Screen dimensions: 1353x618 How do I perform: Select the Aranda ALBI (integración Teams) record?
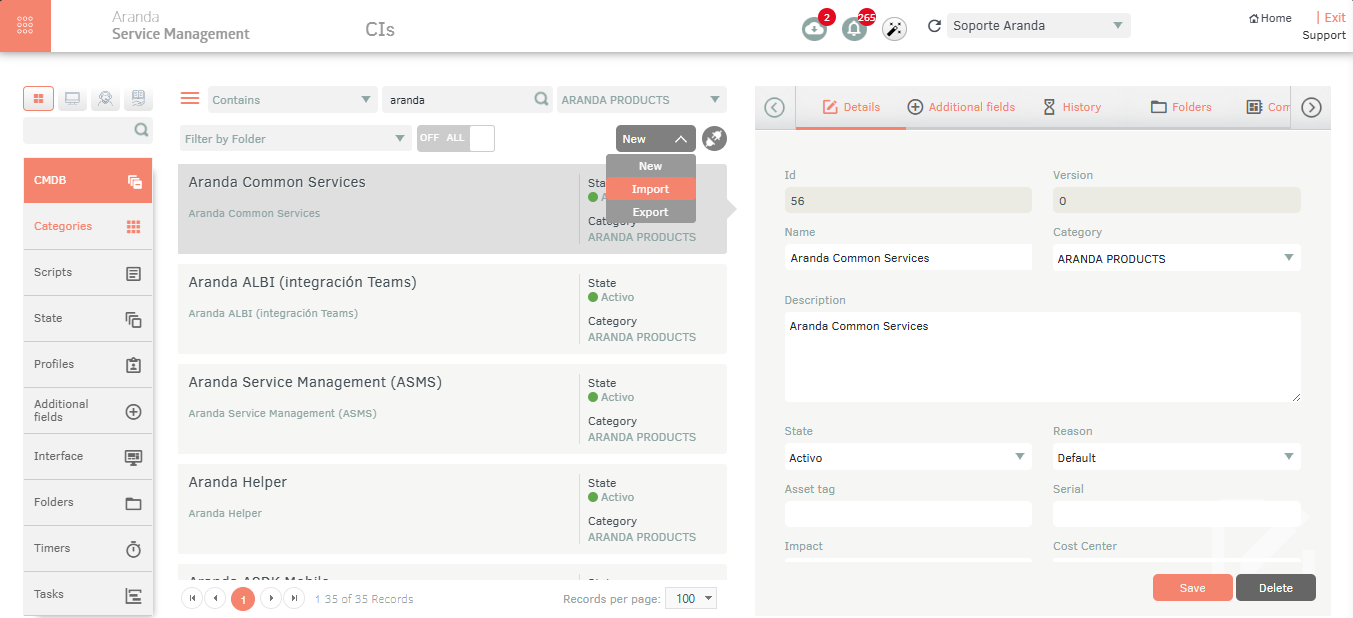(452, 309)
